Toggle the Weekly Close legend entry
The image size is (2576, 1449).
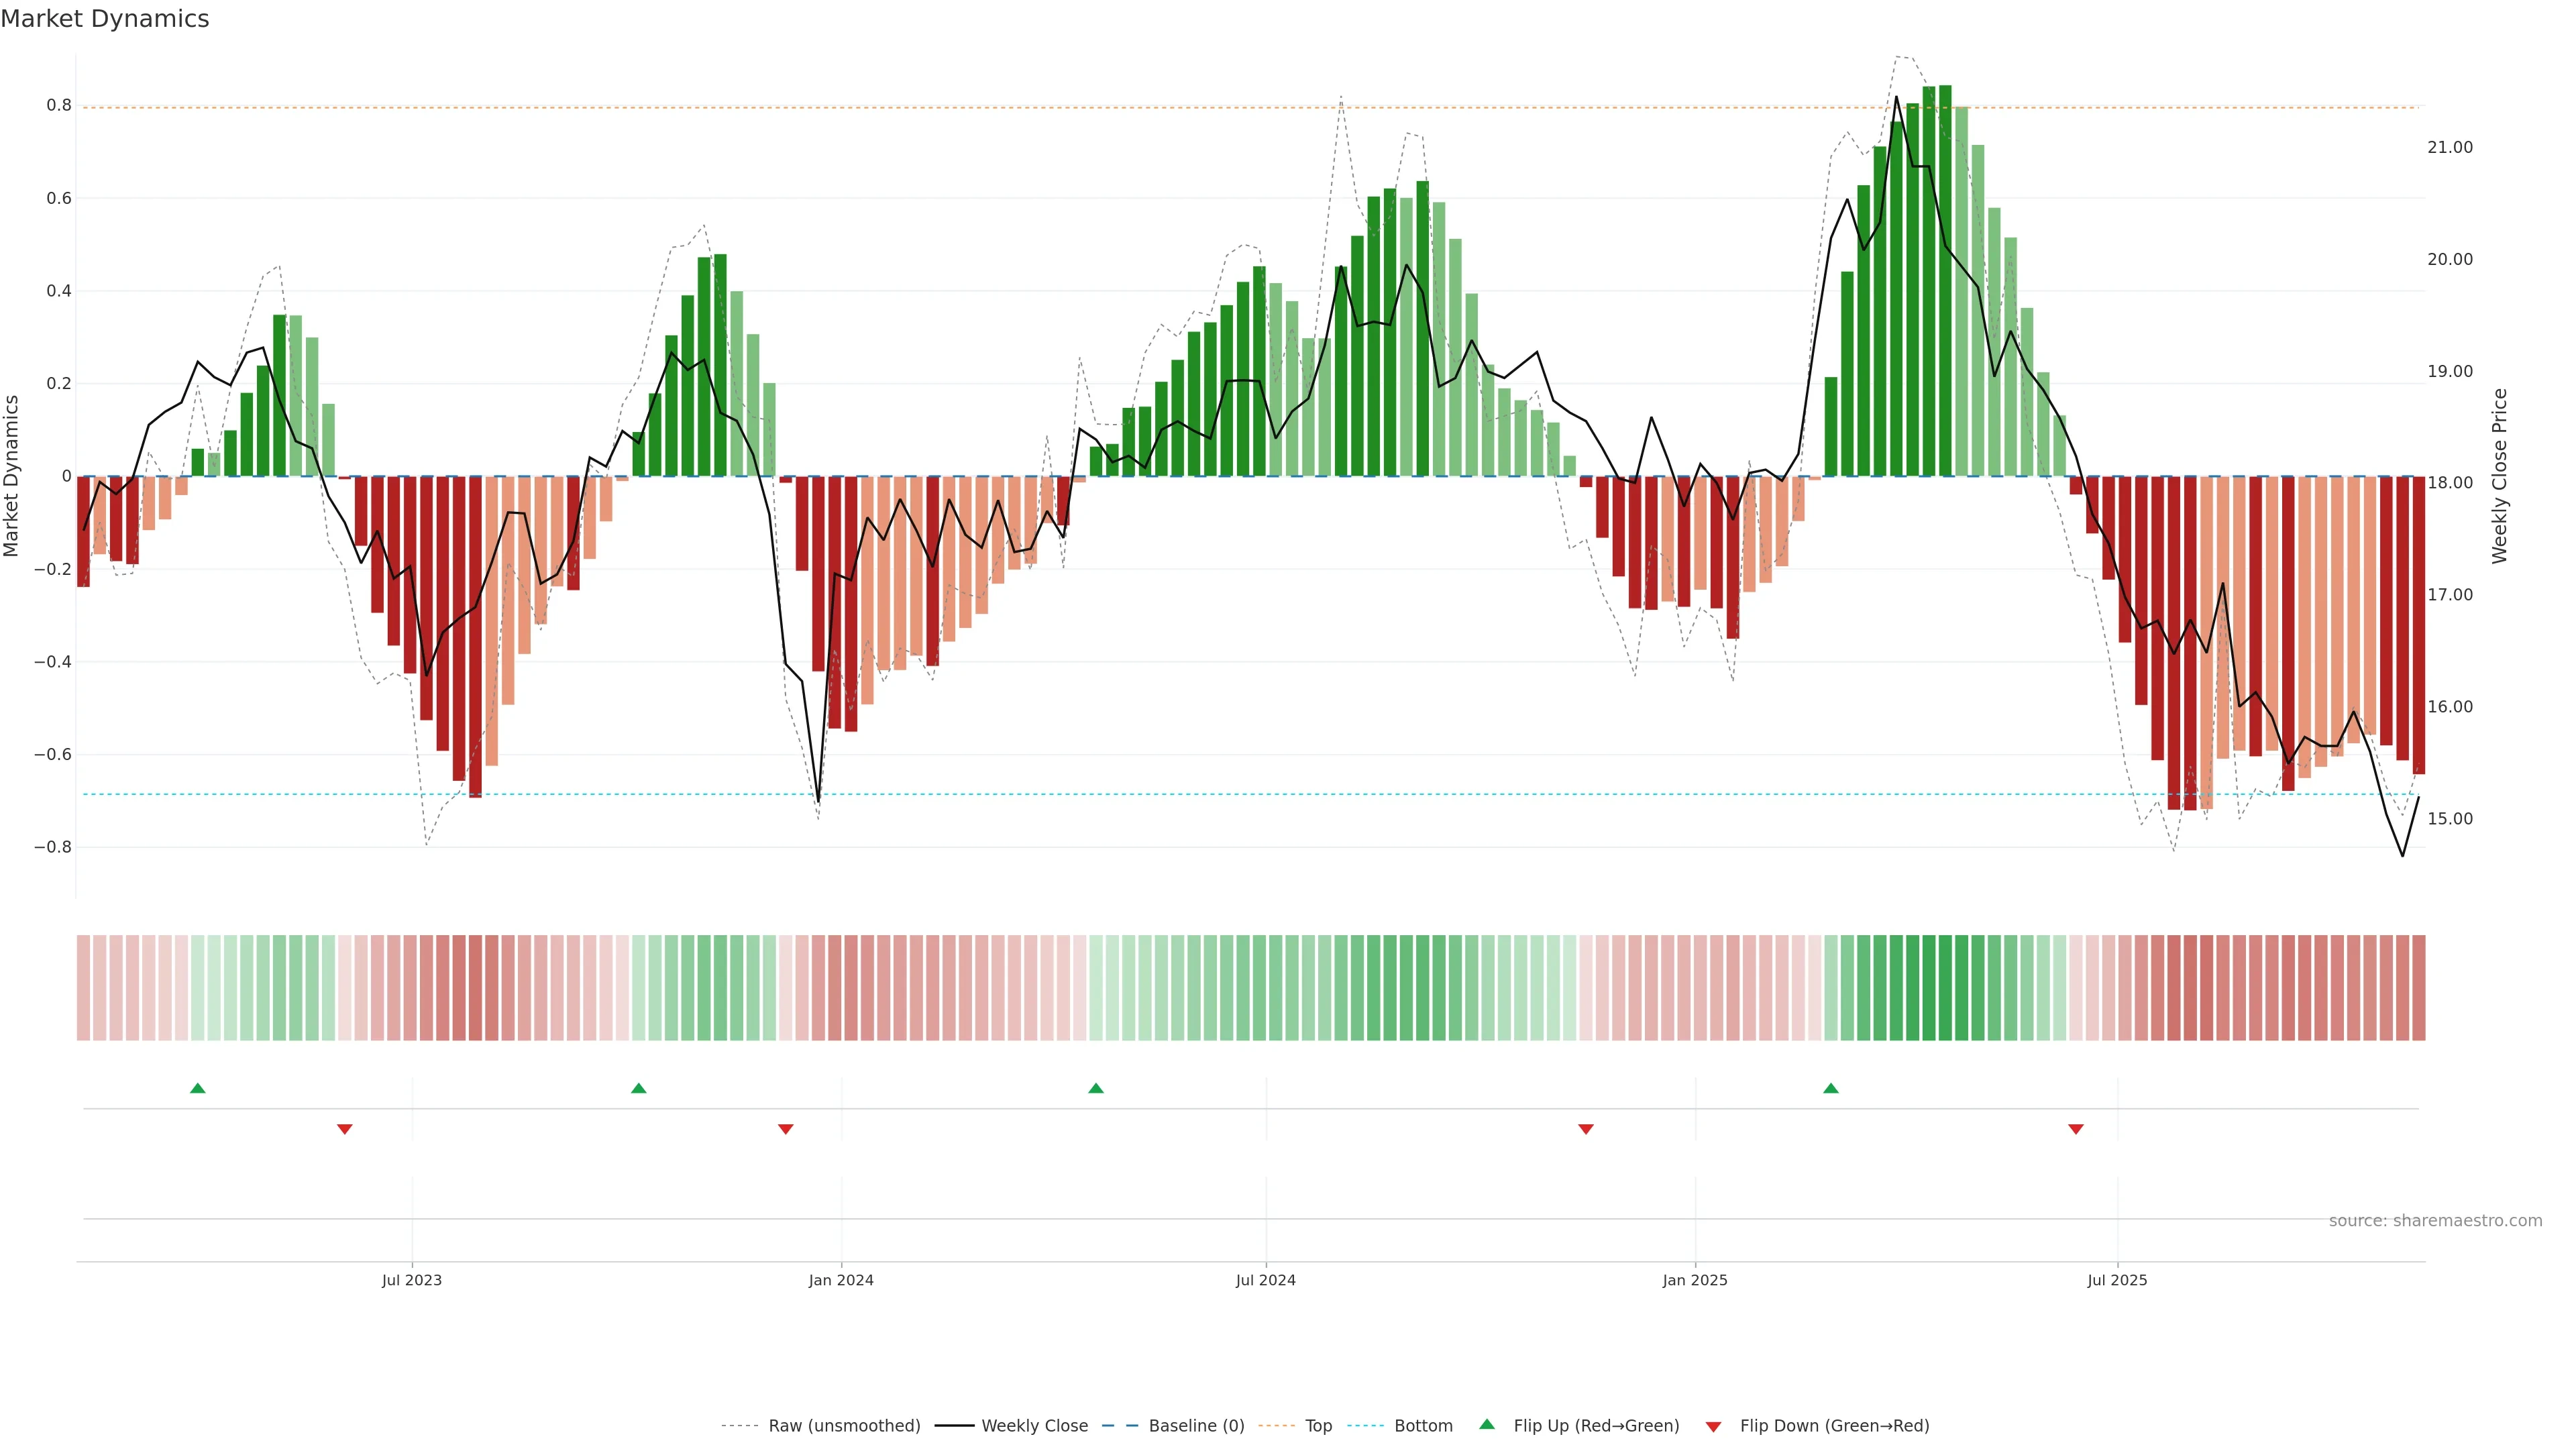pos(1034,1426)
